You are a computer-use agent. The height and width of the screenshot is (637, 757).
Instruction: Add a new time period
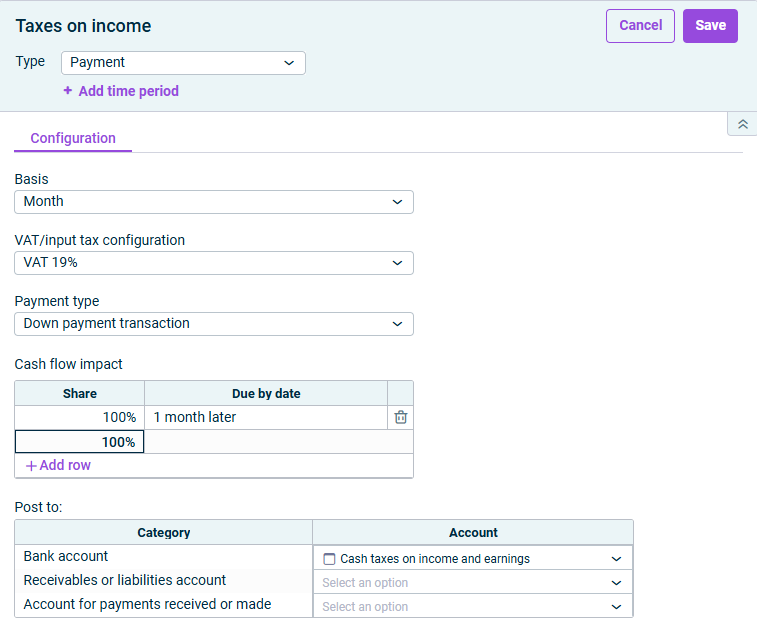click(x=121, y=91)
